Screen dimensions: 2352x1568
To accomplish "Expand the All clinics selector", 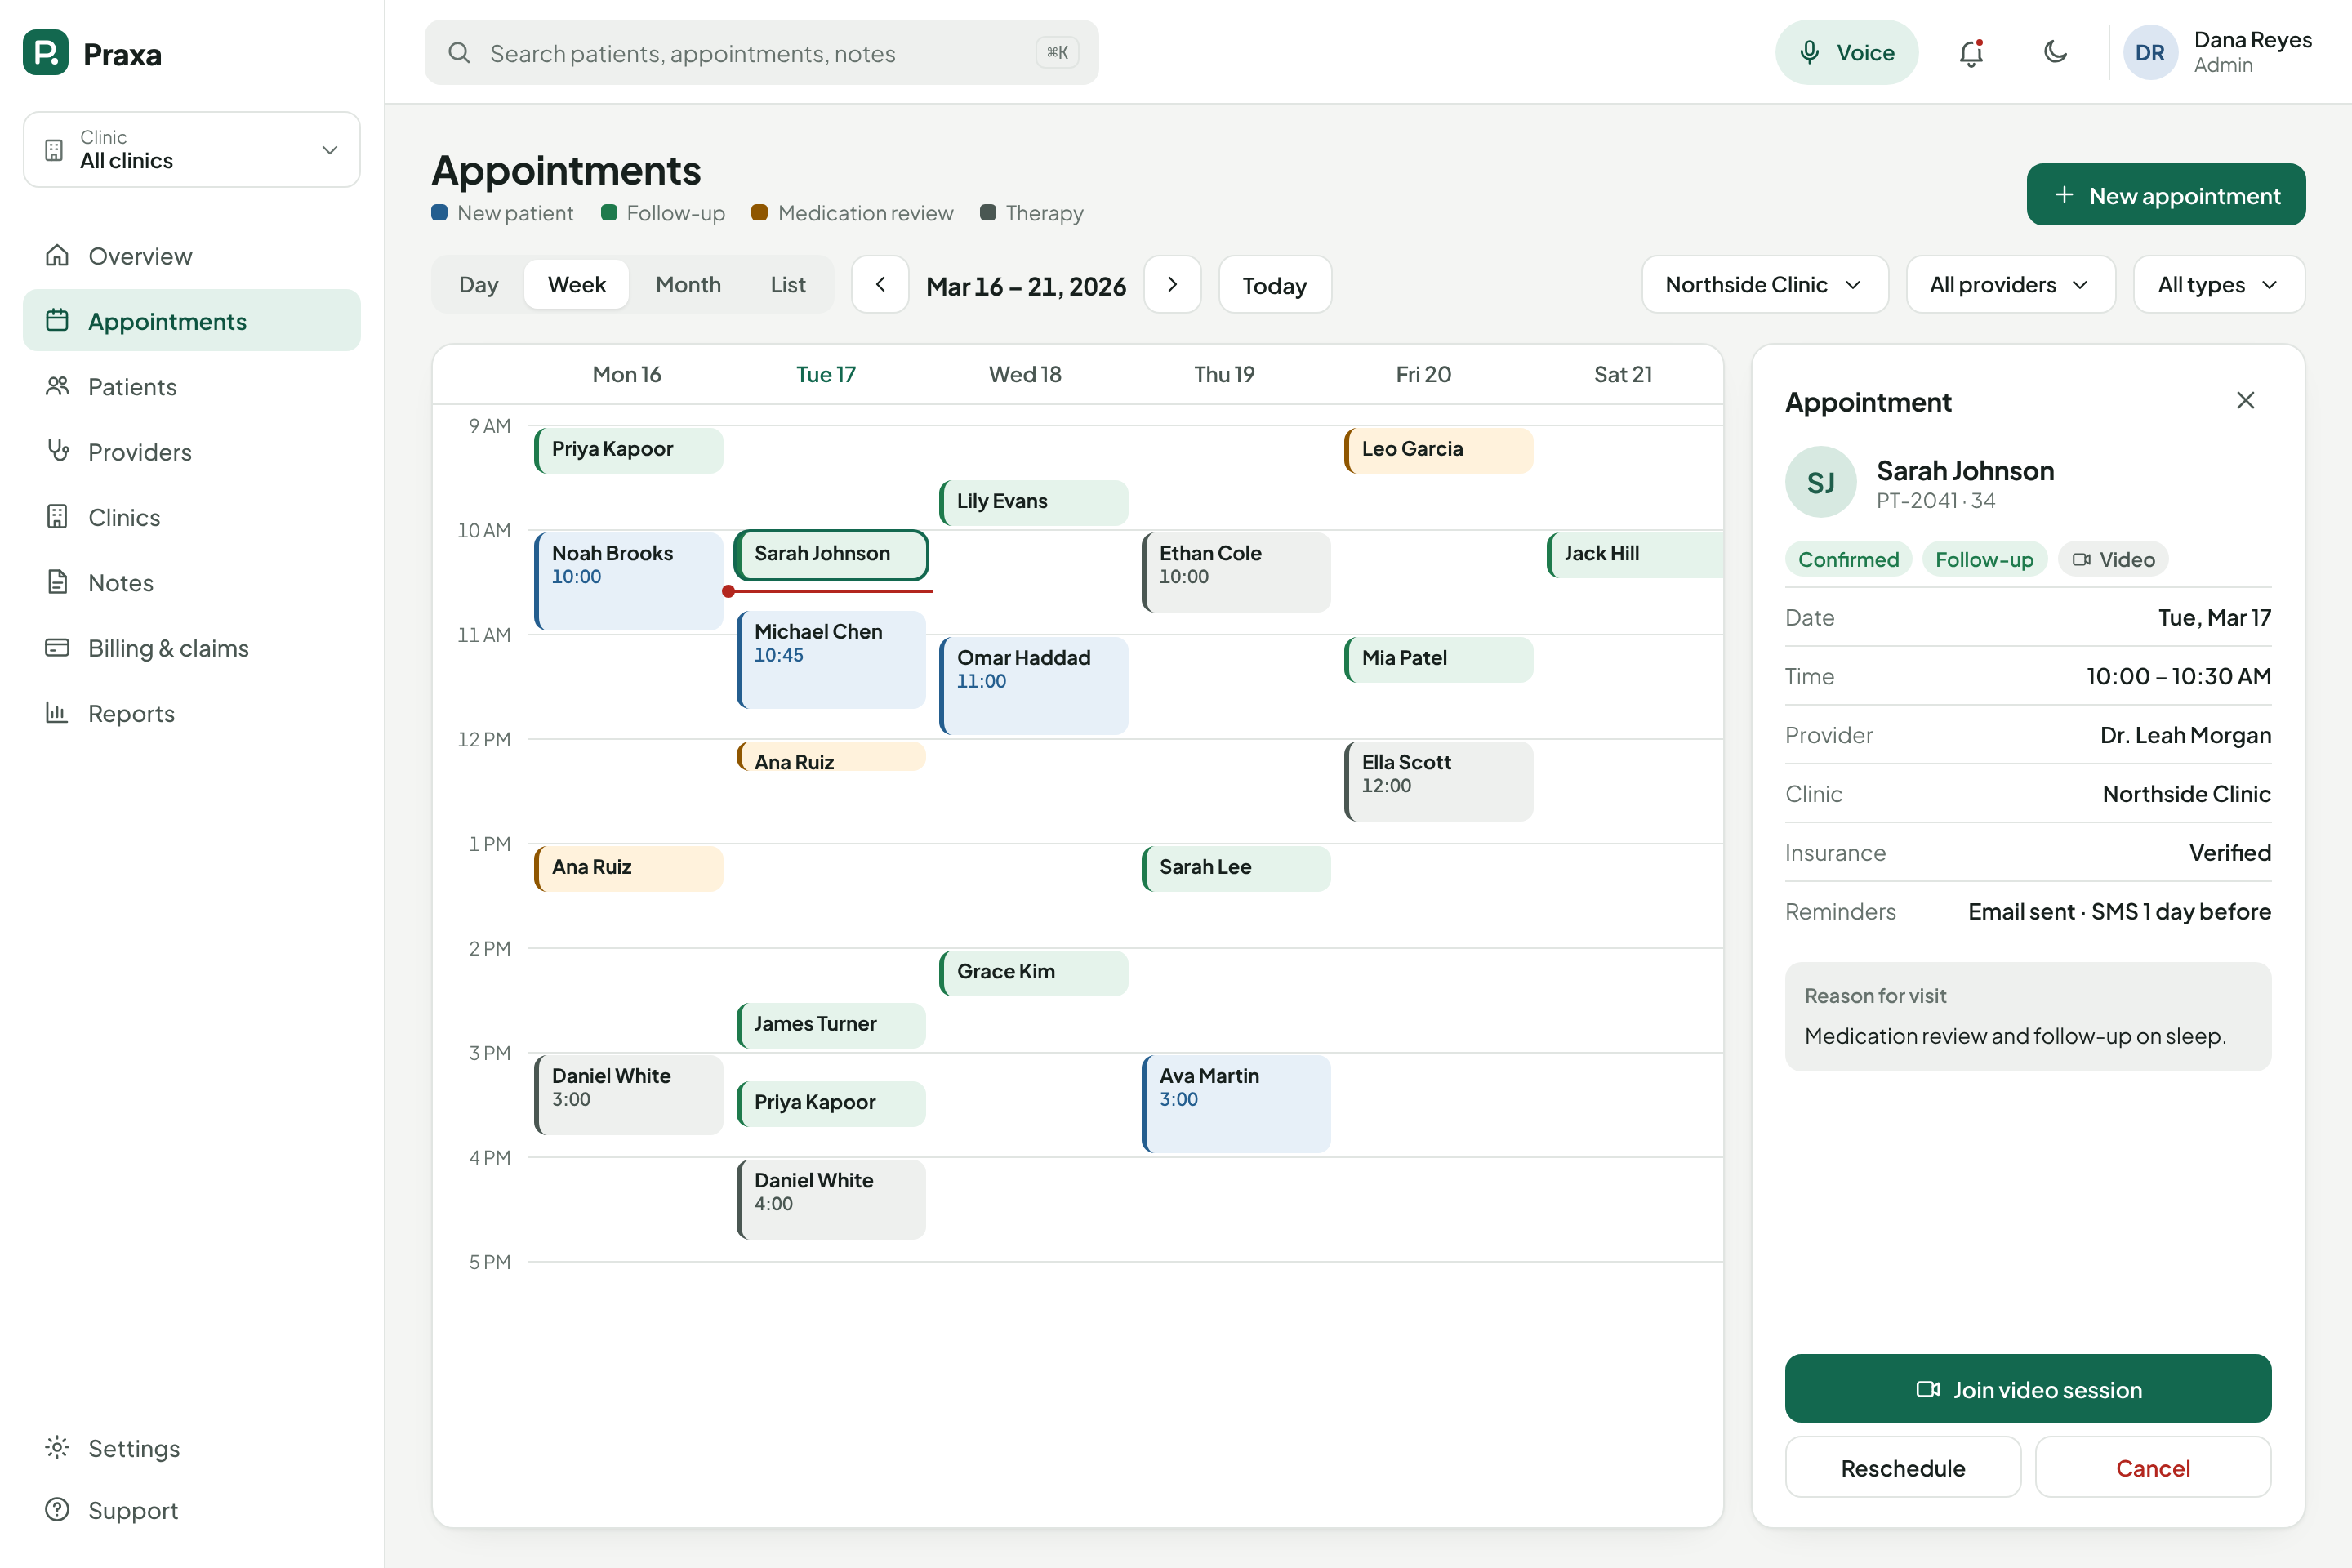I will pyautogui.click(x=192, y=150).
